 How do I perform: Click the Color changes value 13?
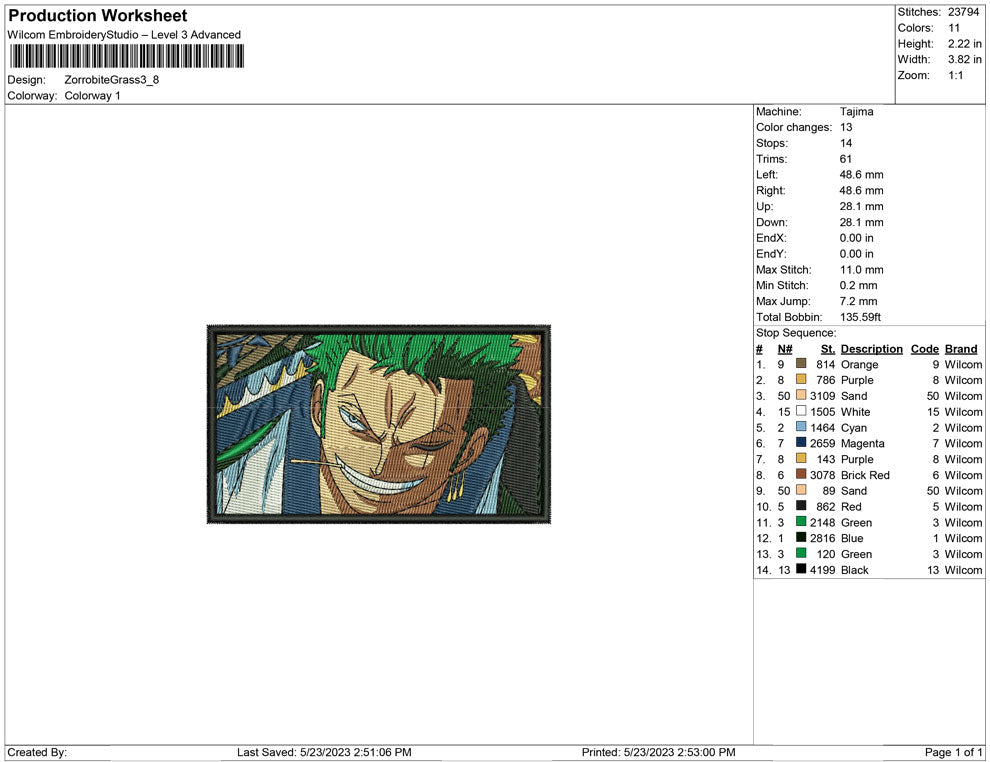[x=846, y=128]
